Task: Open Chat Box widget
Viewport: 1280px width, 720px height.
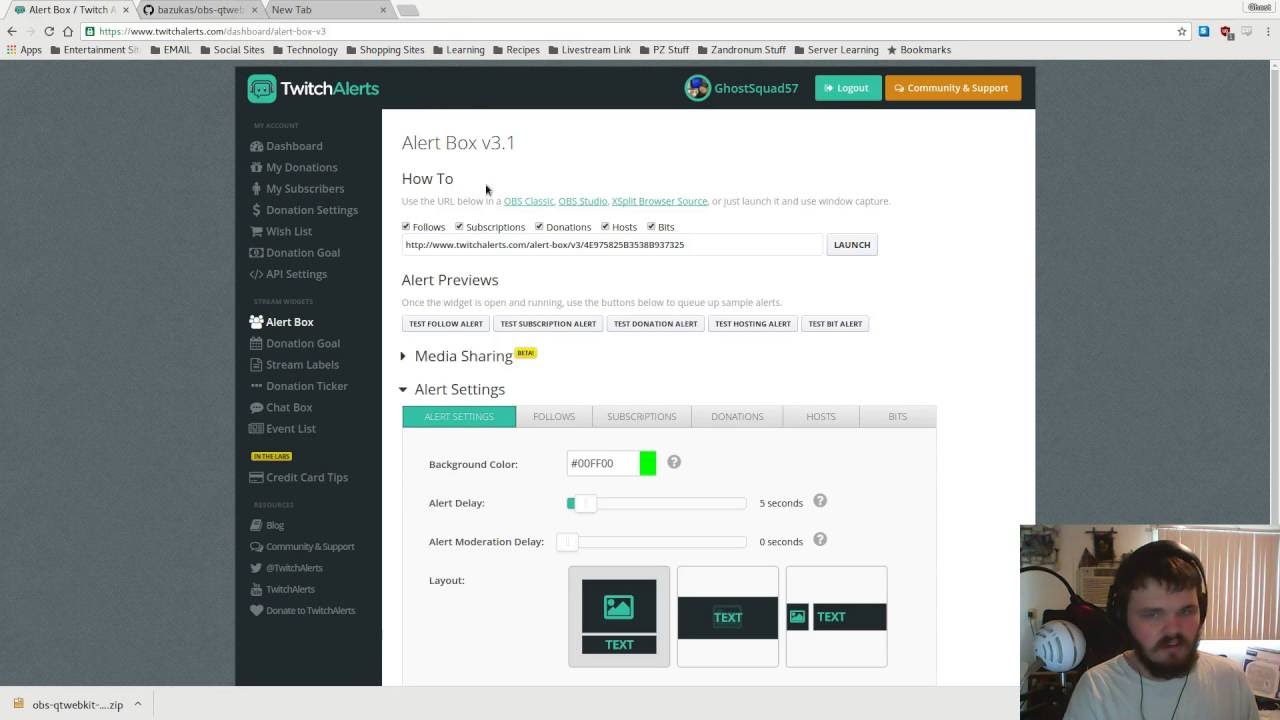Action: pyautogui.click(x=281, y=407)
